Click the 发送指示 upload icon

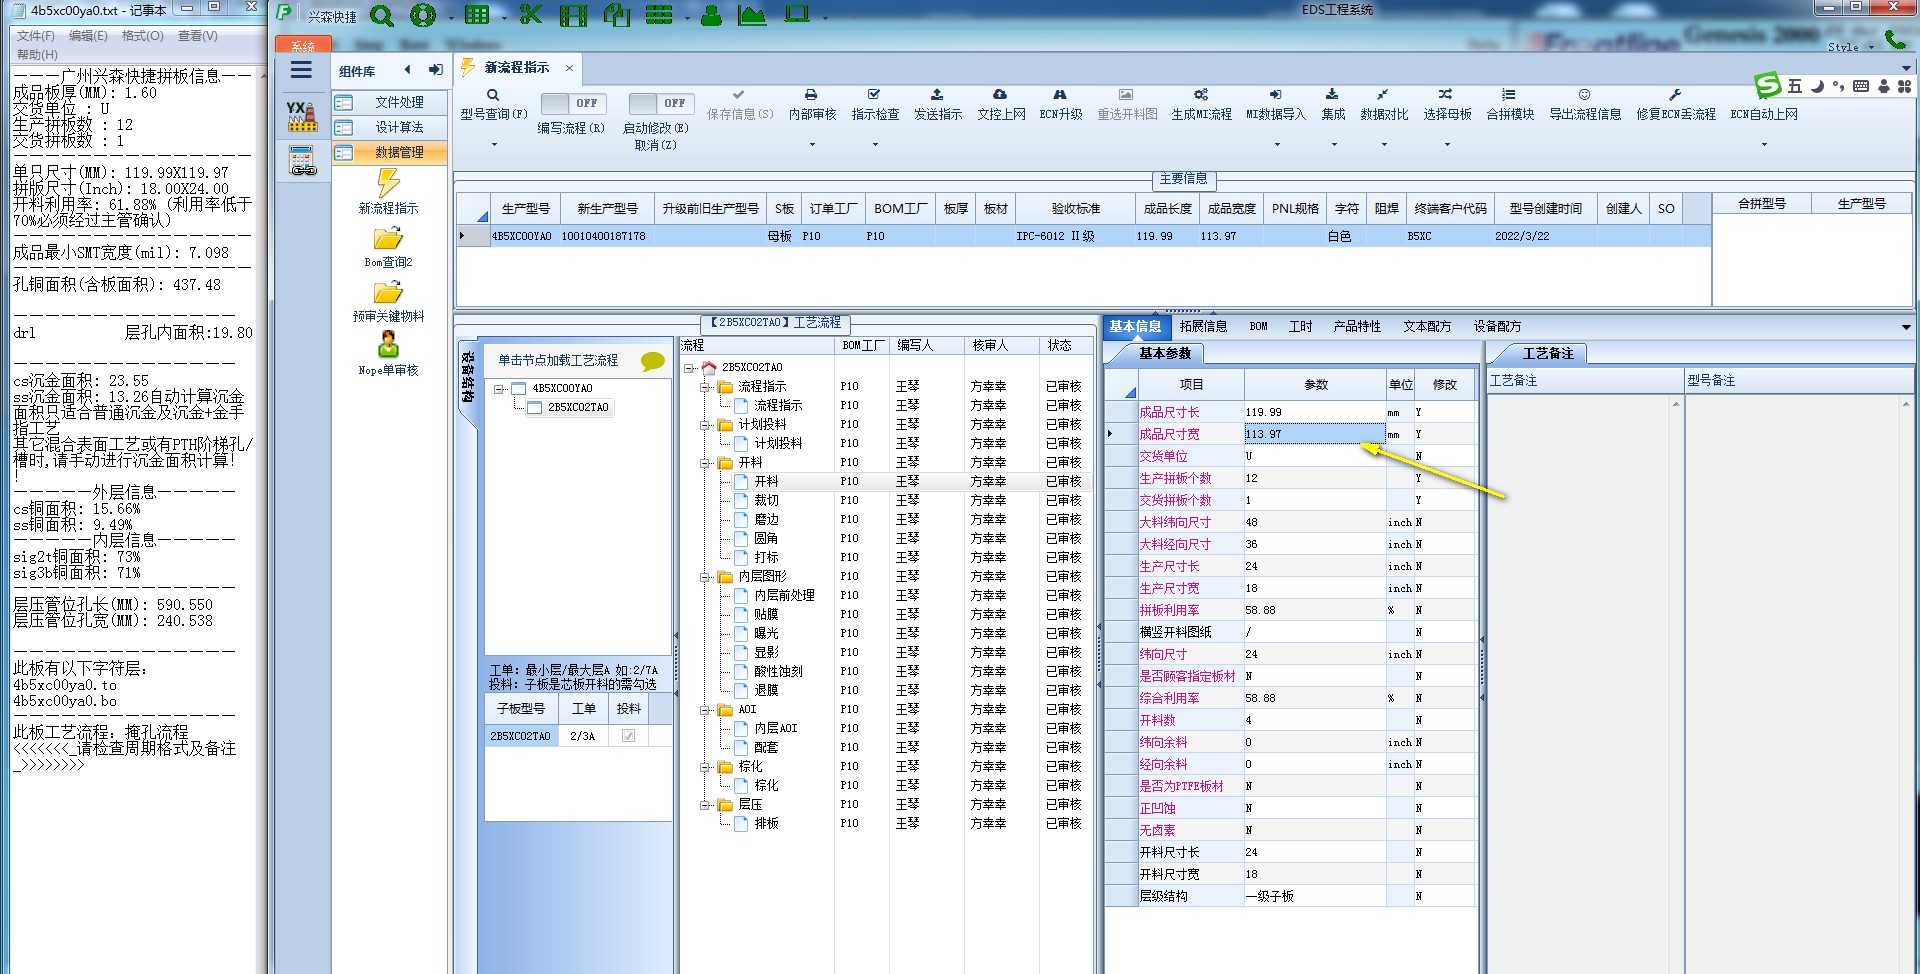[937, 94]
